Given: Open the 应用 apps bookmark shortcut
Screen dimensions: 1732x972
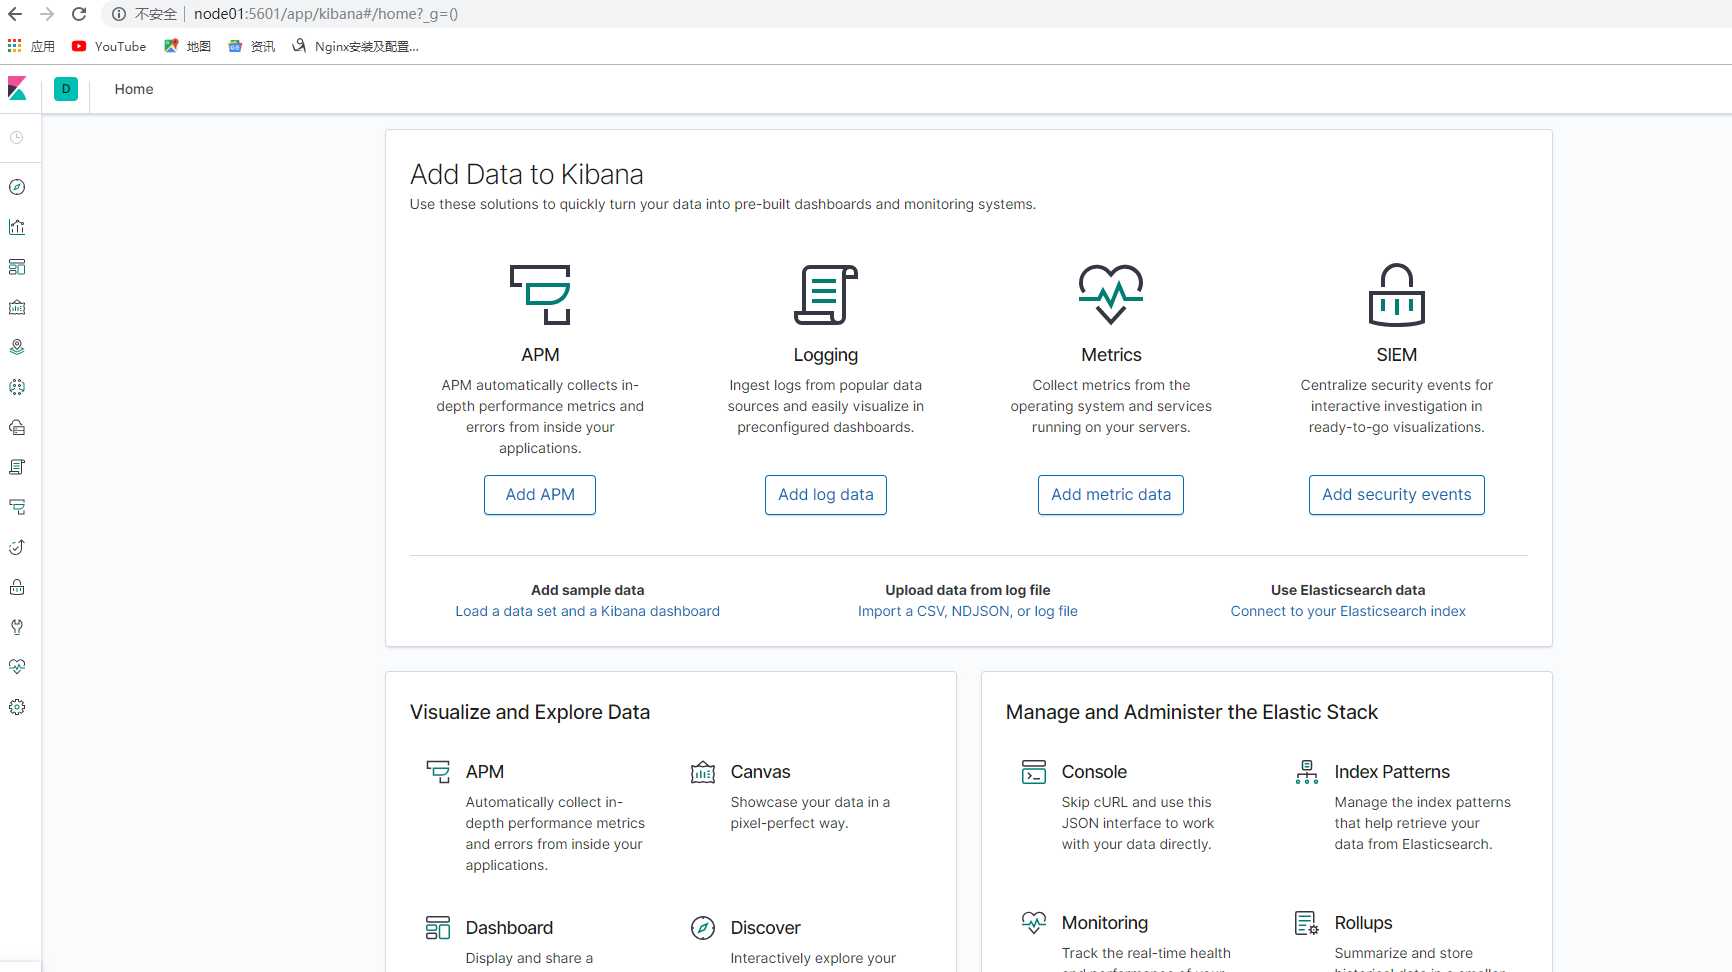Looking at the screenshot, I should (x=31, y=46).
